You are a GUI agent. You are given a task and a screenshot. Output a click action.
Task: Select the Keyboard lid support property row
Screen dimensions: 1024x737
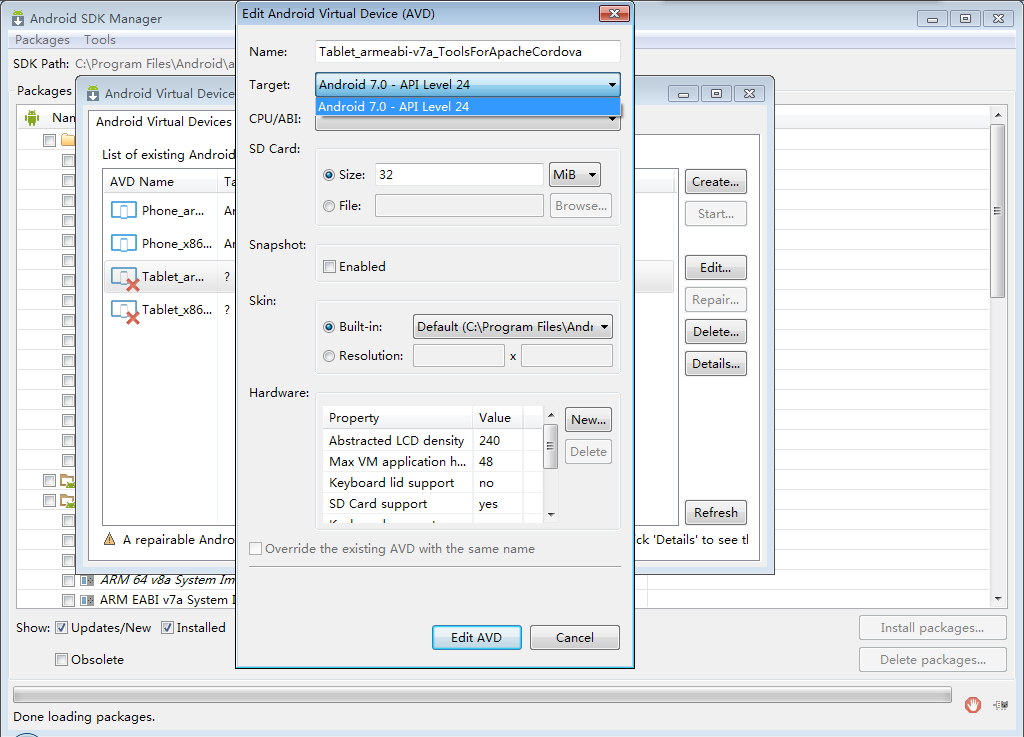(432, 482)
